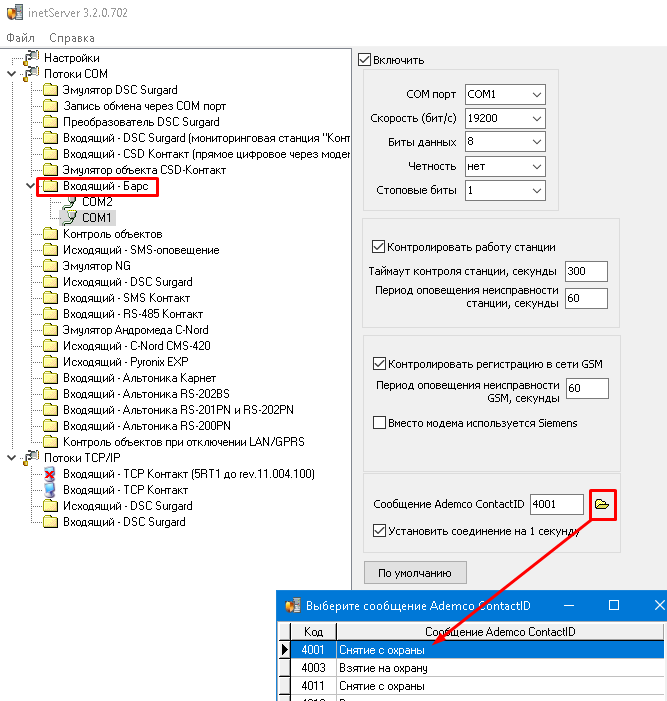This screenshot has width=667, height=701.
Task: Uncheck Контролировать работу станции
Action: 379,247
